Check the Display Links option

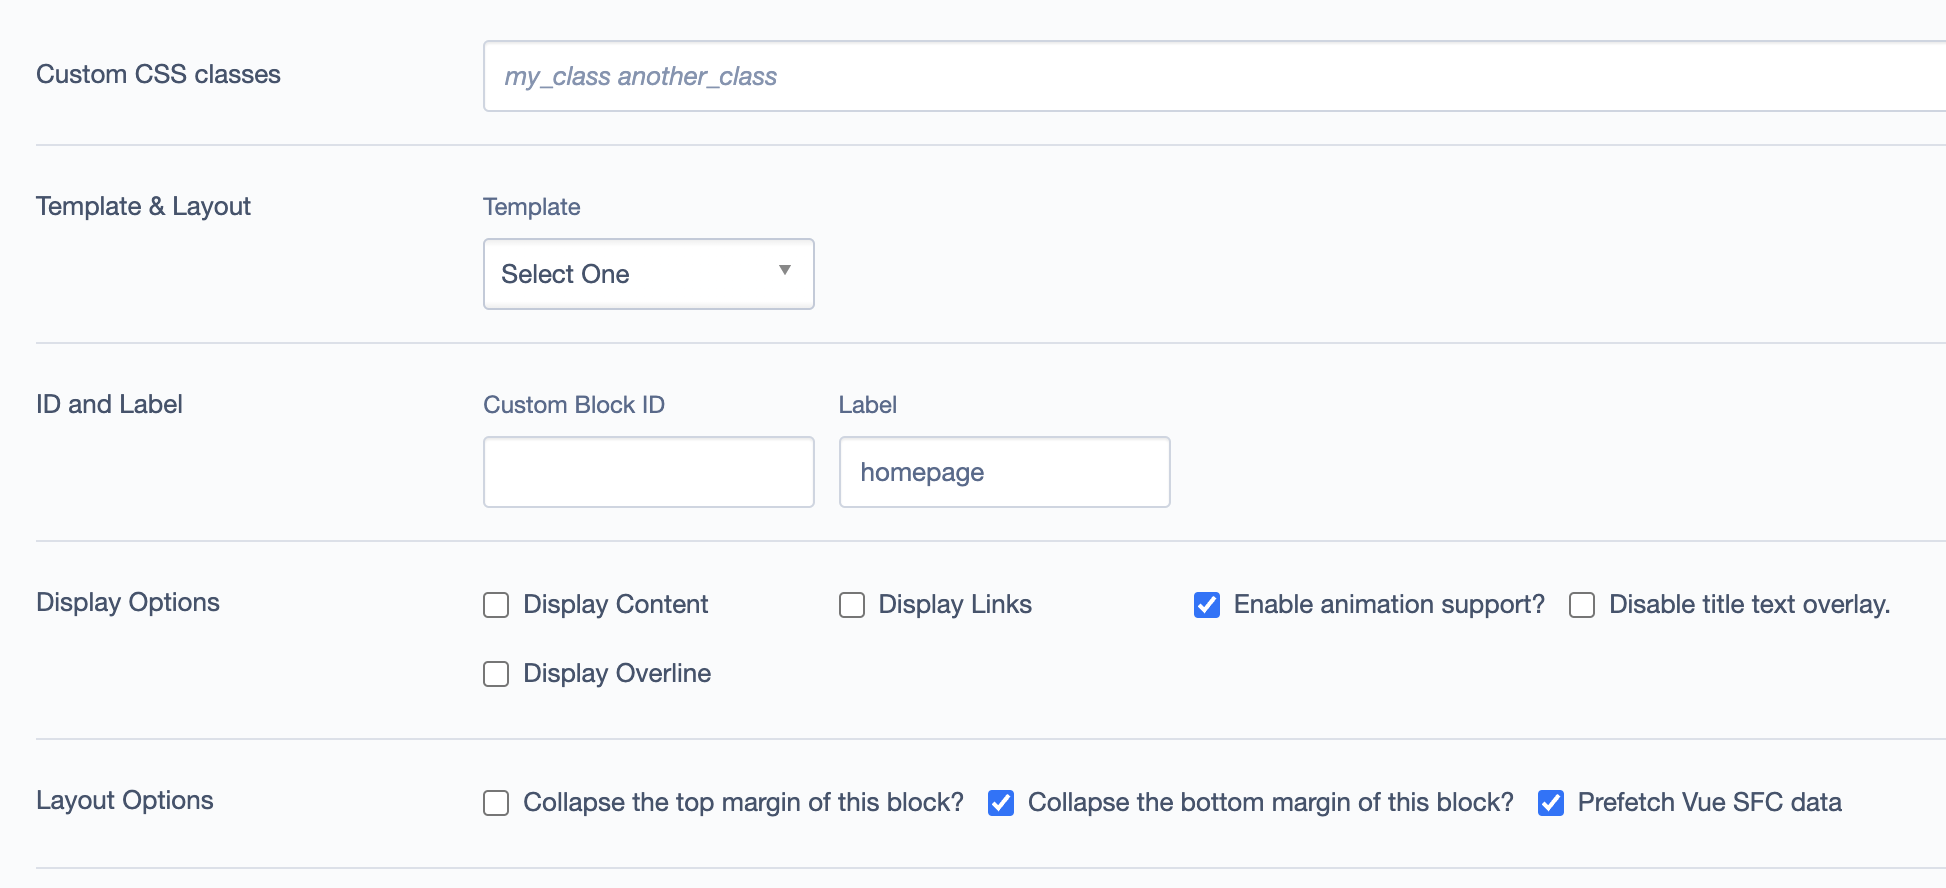[851, 605]
